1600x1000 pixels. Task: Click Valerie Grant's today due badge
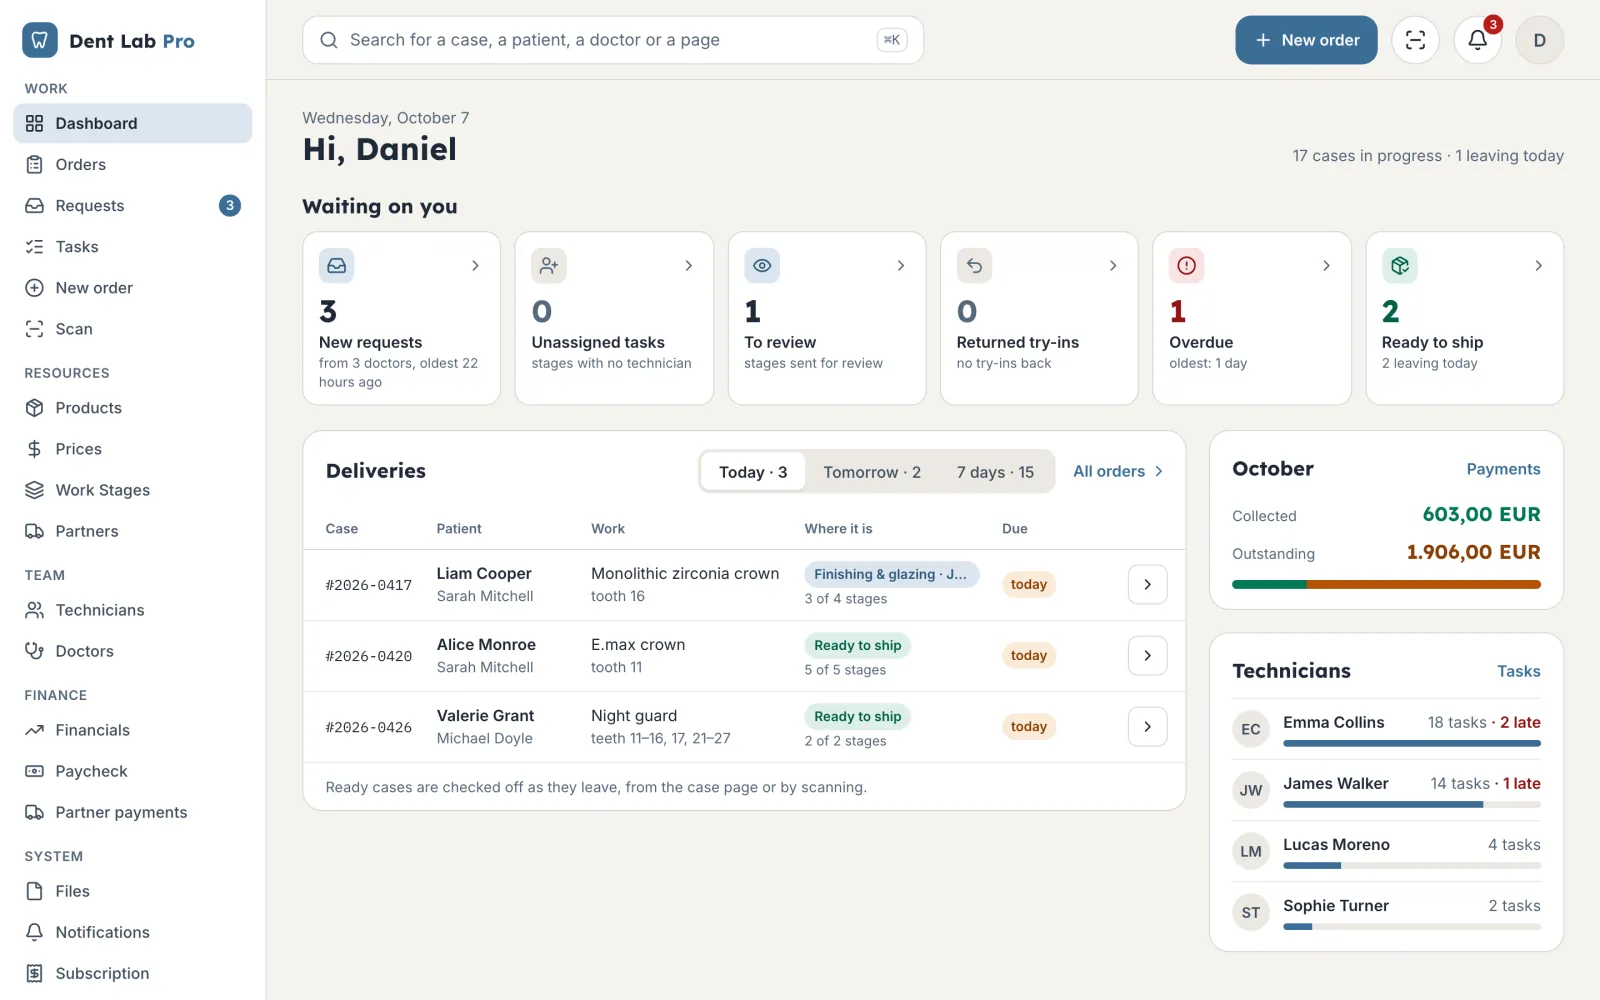coord(1028,726)
